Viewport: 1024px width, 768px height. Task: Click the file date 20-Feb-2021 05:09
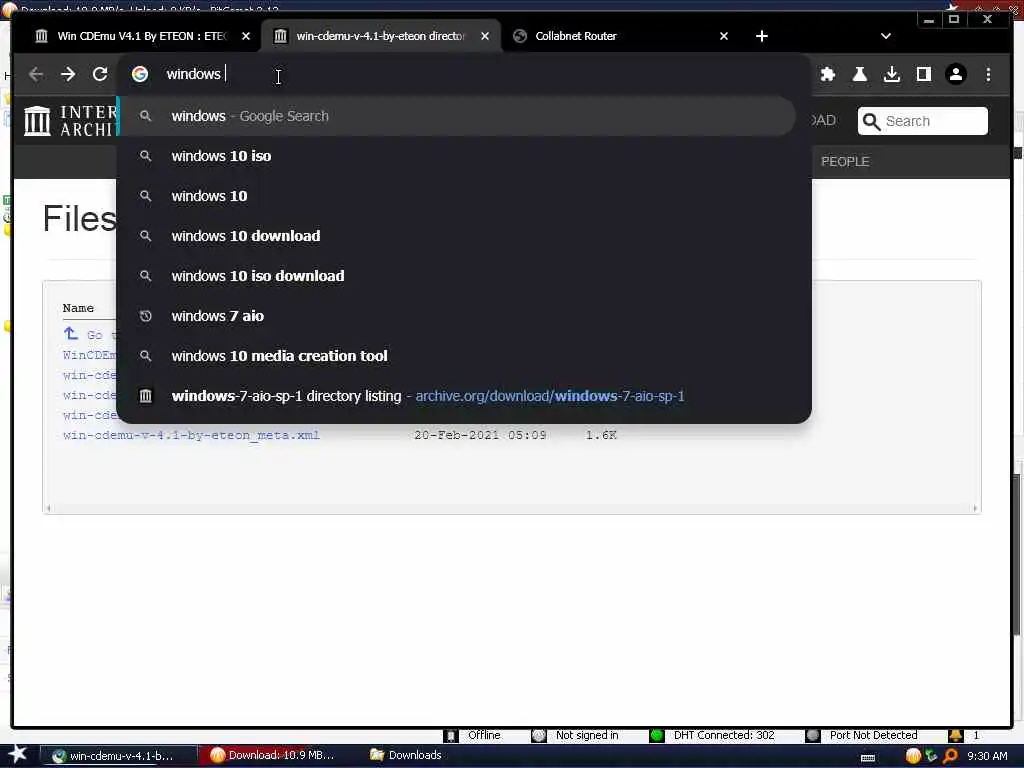point(480,435)
